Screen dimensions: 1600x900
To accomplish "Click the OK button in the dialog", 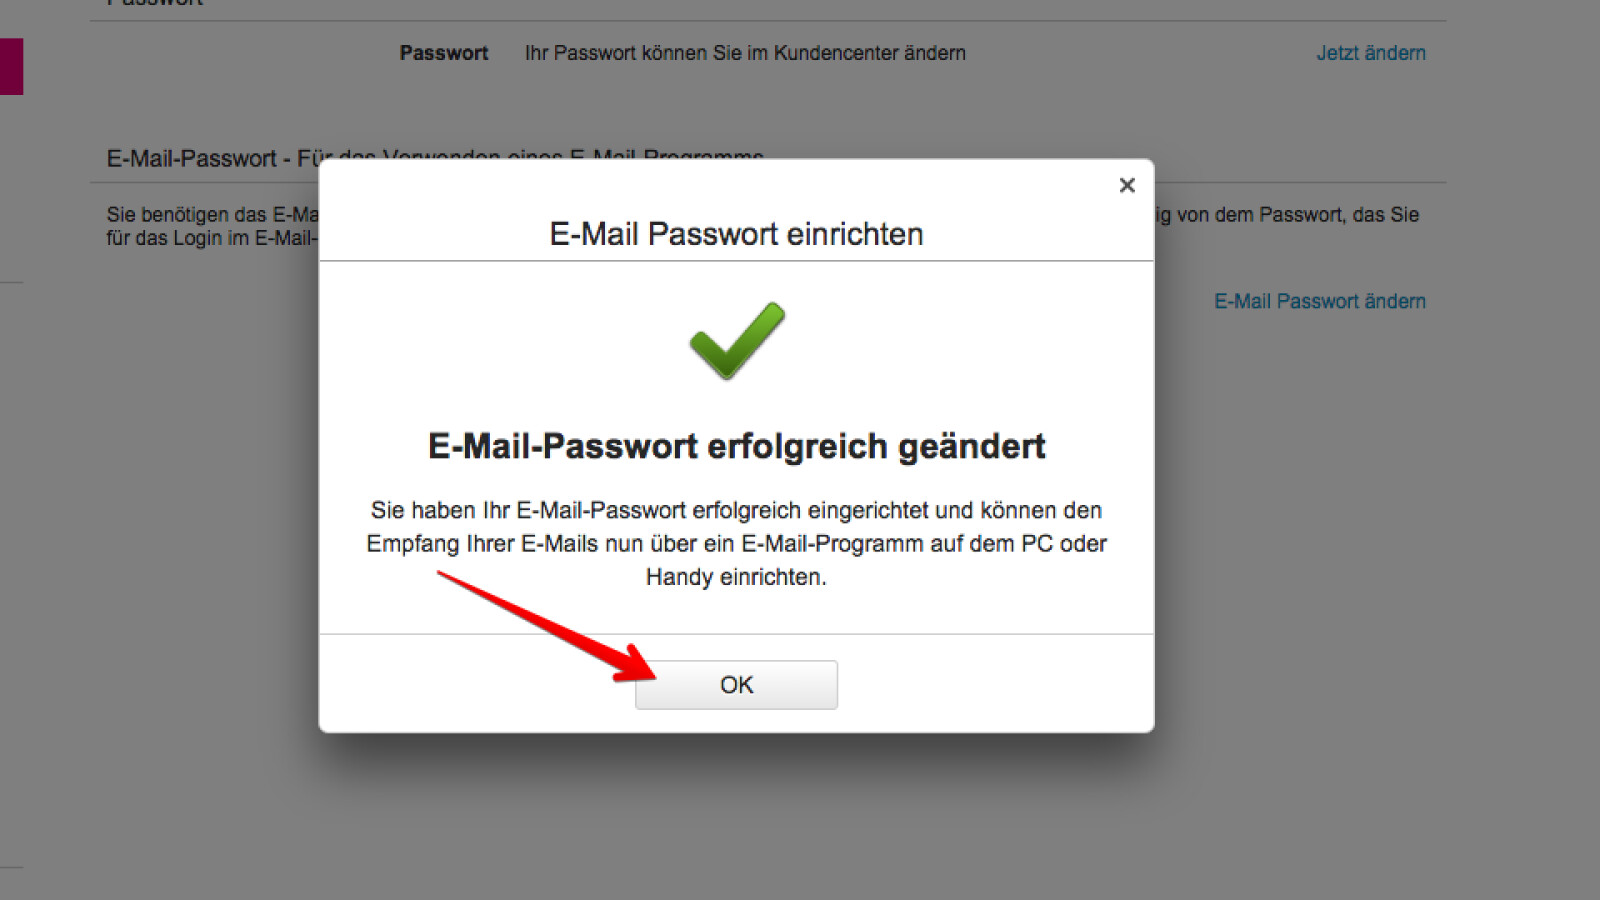I will pyautogui.click(x=736, y=685).
